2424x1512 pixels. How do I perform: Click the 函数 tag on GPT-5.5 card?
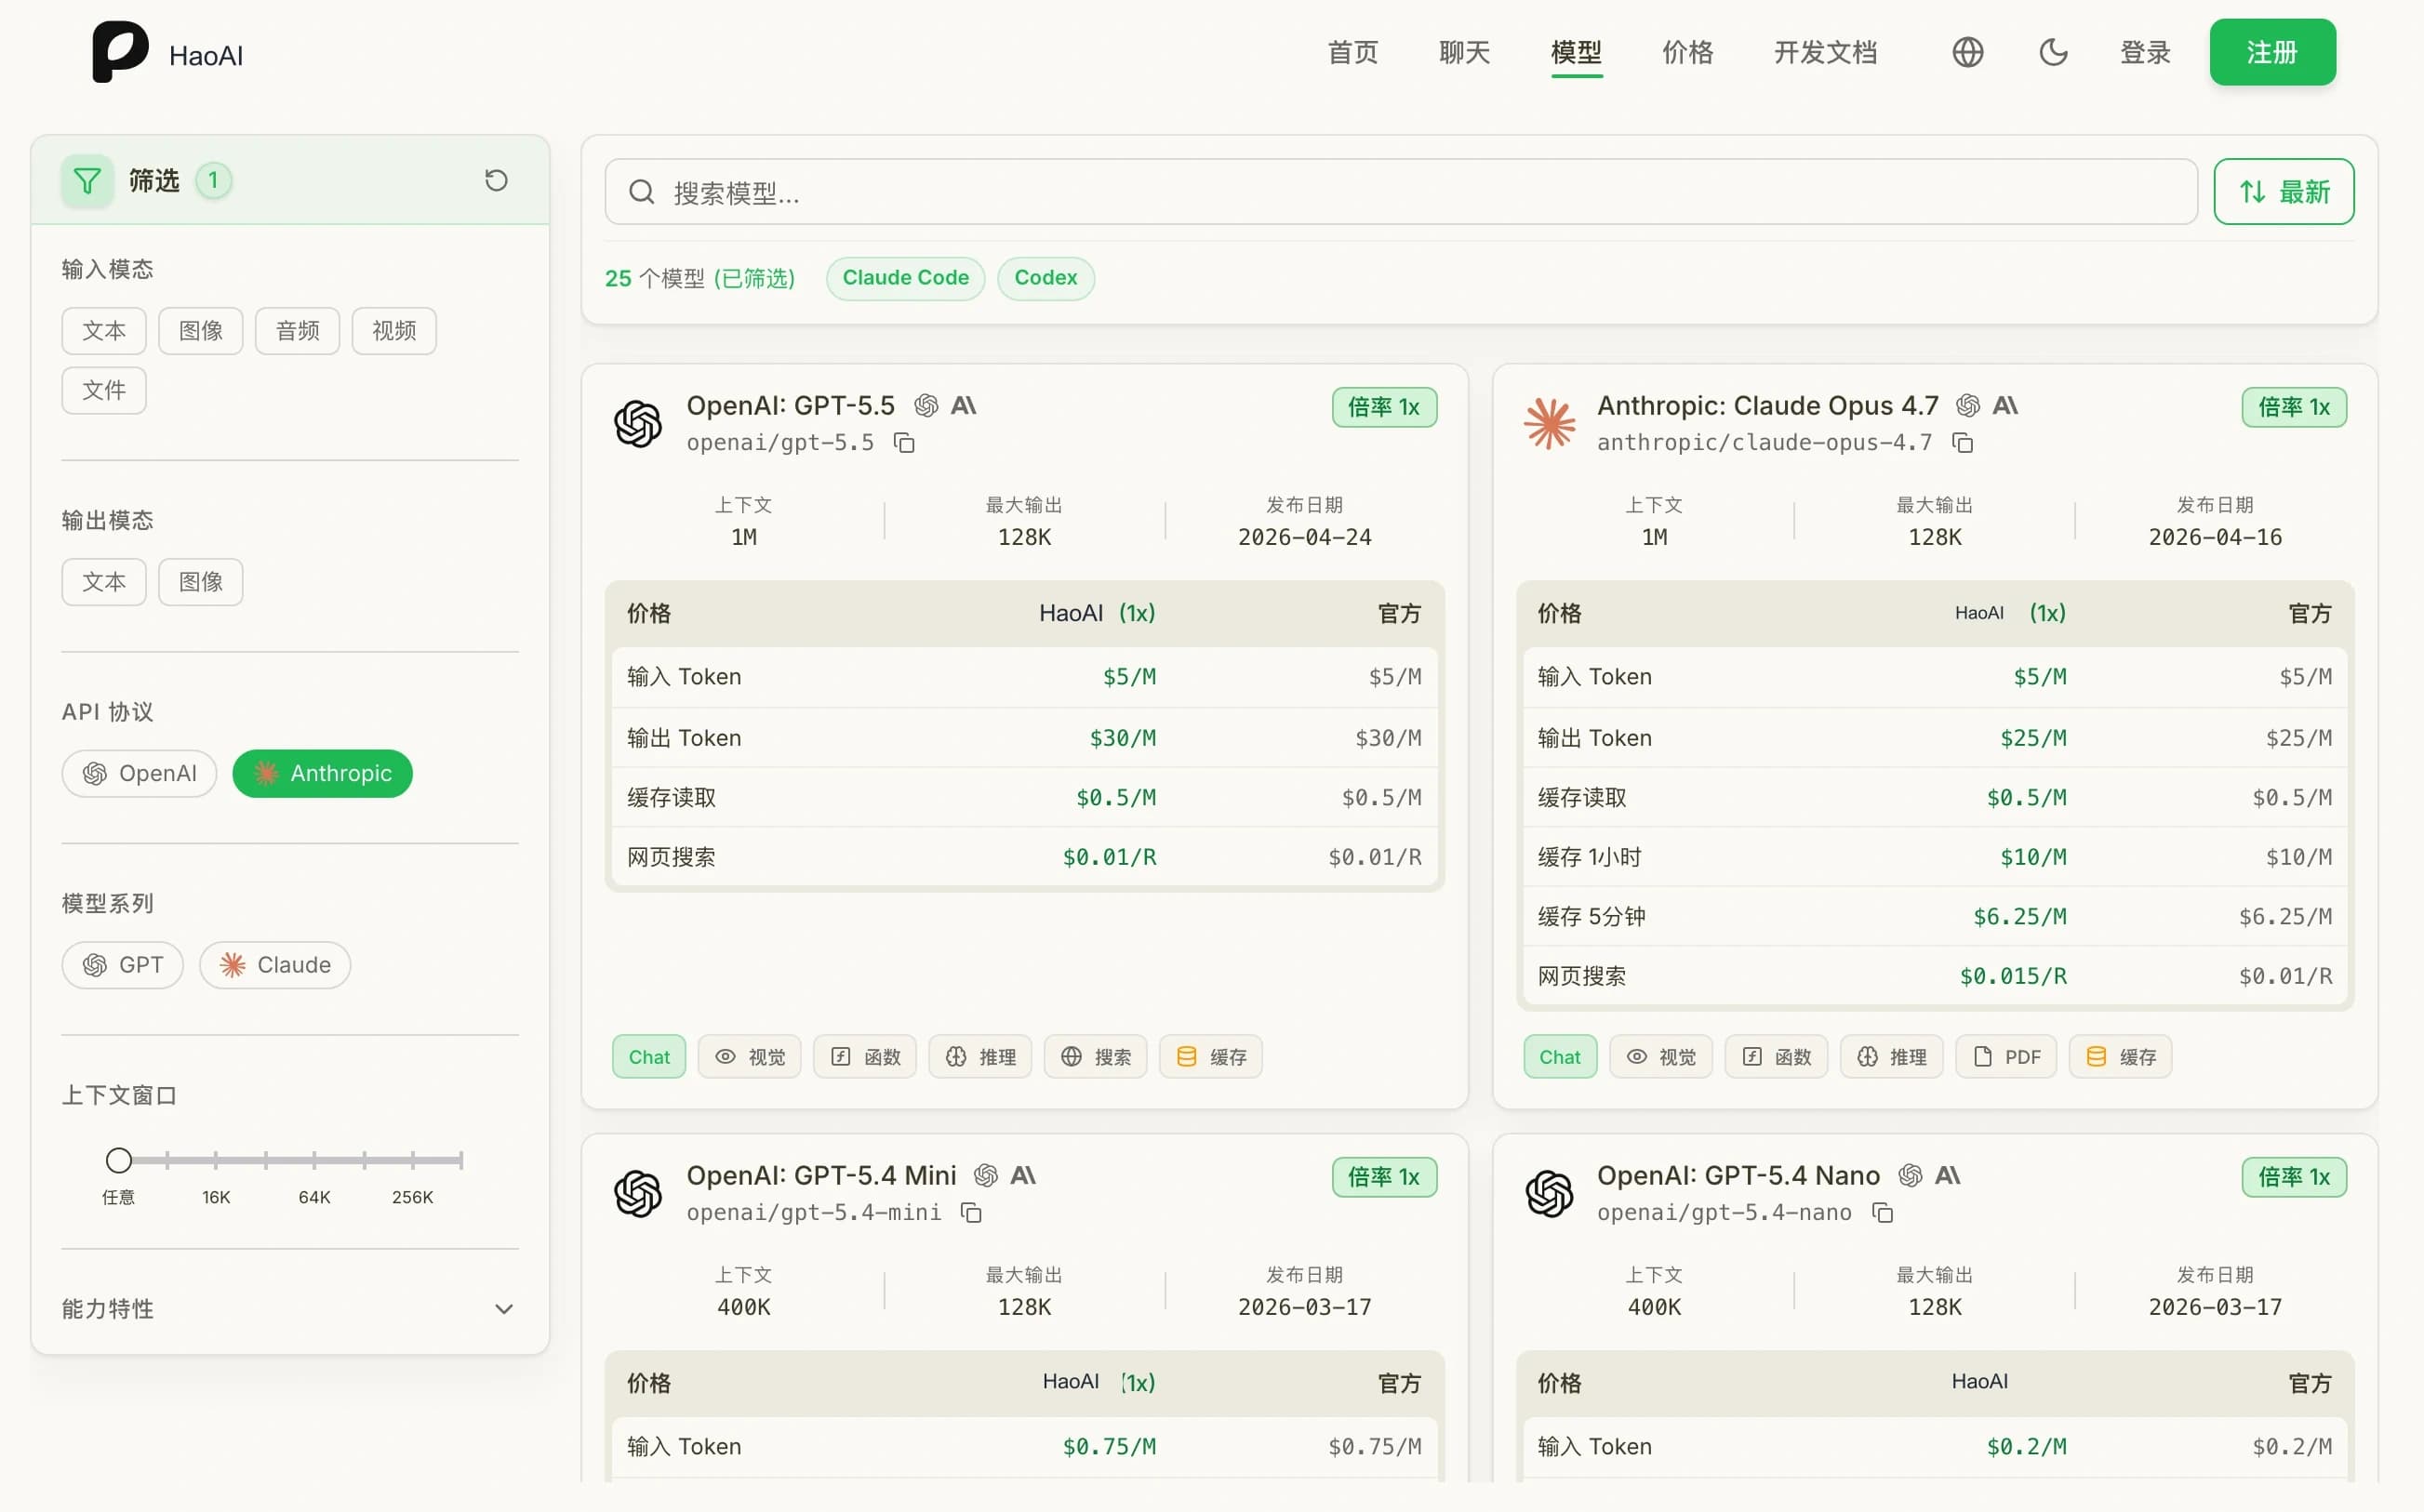pyautogui.click(x=865, y=1057)
